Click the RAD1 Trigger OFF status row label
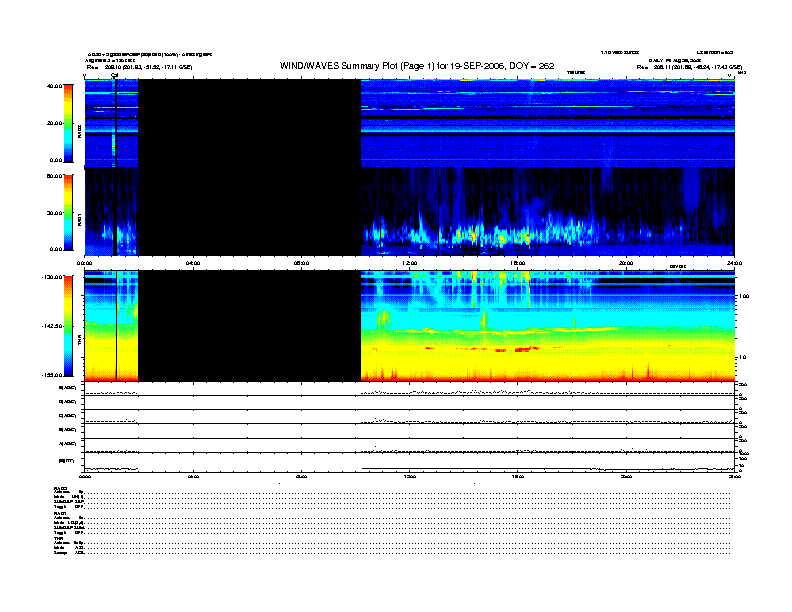This screenshot has width=792, height=612. click(x=69, y=532)
